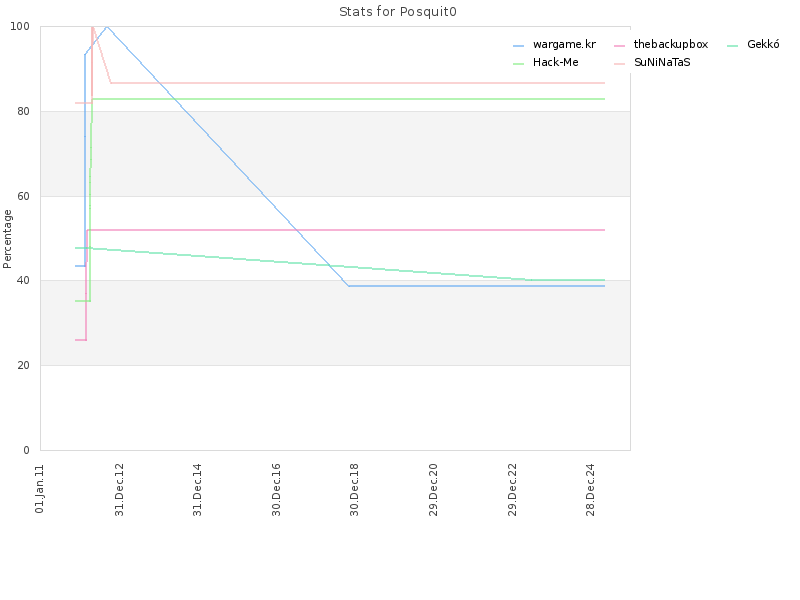
Task: Click the 100 tick on the Percentage axis
Action: (x=20, y=27)
